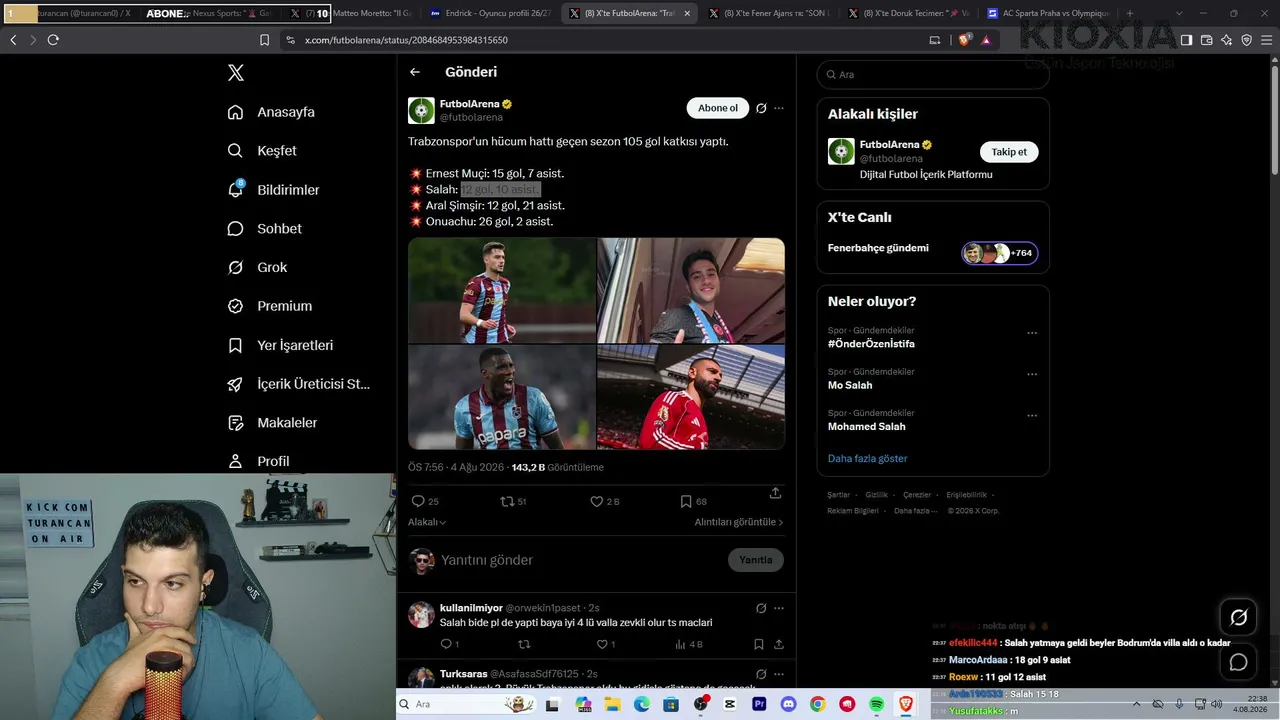1280x720 pixels.
Task: Click the Yanıtını gönder reply field
Action: 579,560
